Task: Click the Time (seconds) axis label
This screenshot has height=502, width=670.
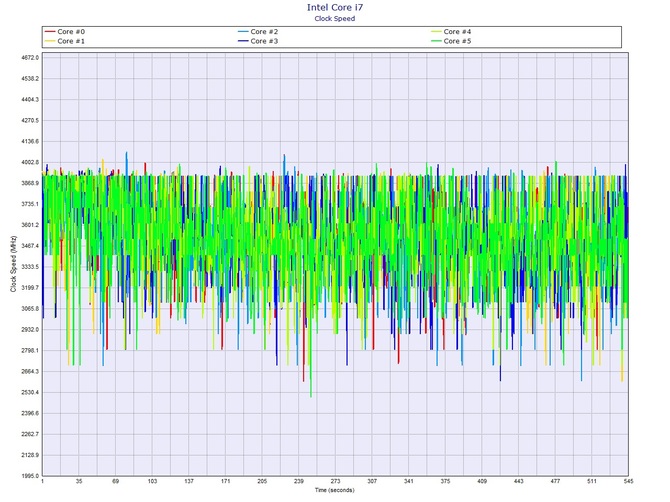Action: tap(335, 491)
